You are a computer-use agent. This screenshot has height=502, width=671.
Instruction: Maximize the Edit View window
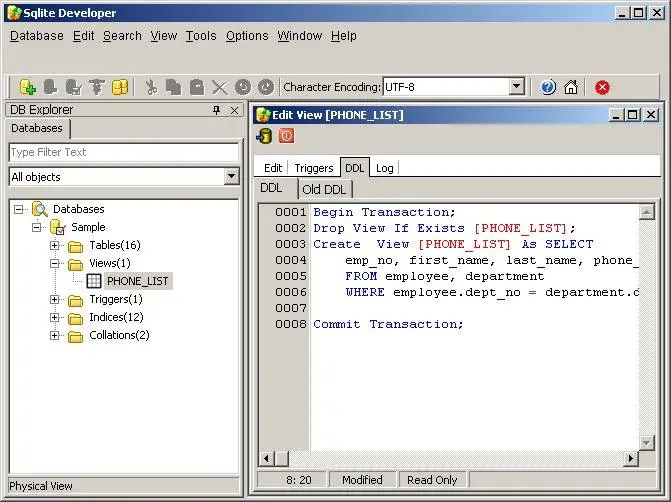coord(632,115)
